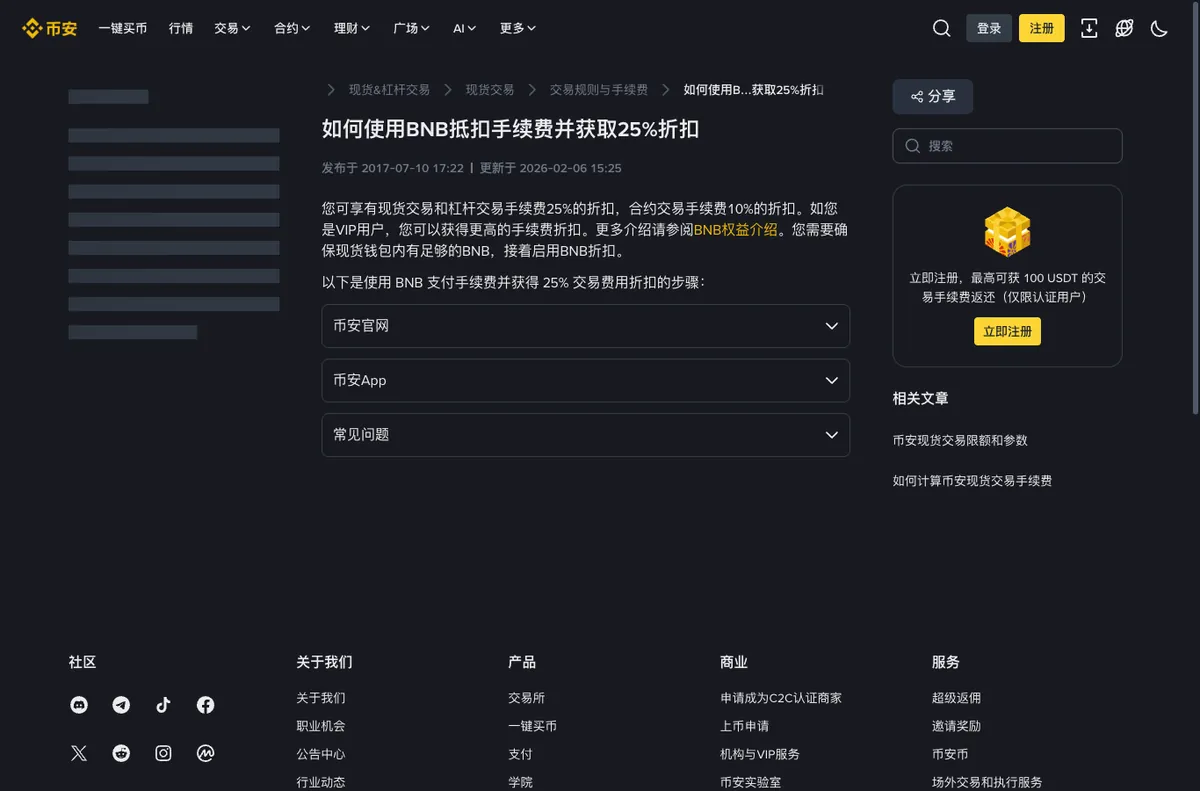Open the 交易 dropdown menu
Image resolution: width=1200 pixels, height=791 pixels.
pyautogui.click(x=232, y=28)
